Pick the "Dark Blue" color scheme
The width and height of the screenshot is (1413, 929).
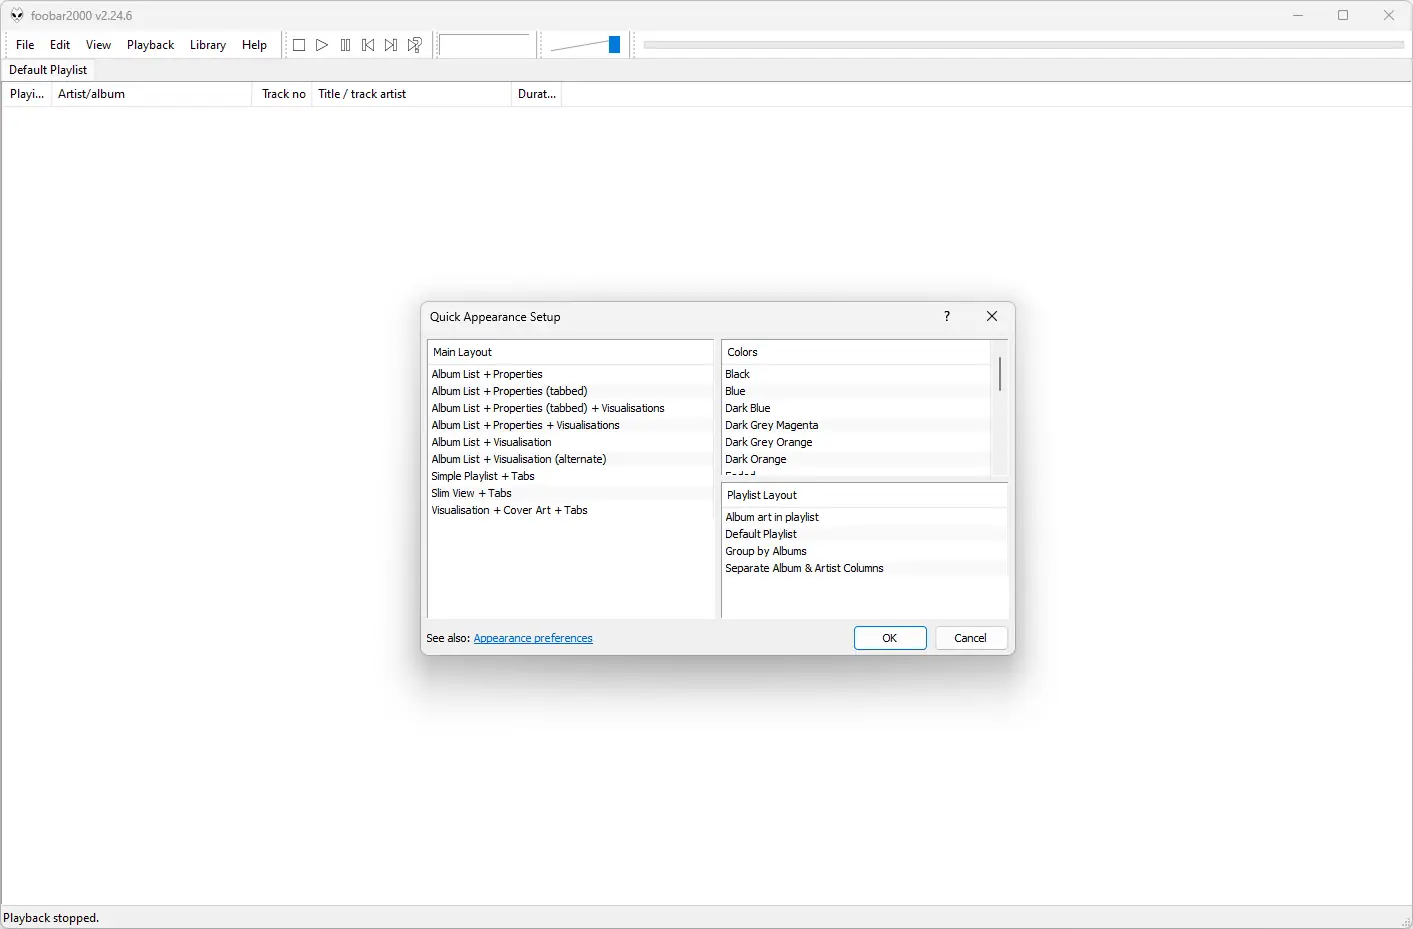coord(856,408)
